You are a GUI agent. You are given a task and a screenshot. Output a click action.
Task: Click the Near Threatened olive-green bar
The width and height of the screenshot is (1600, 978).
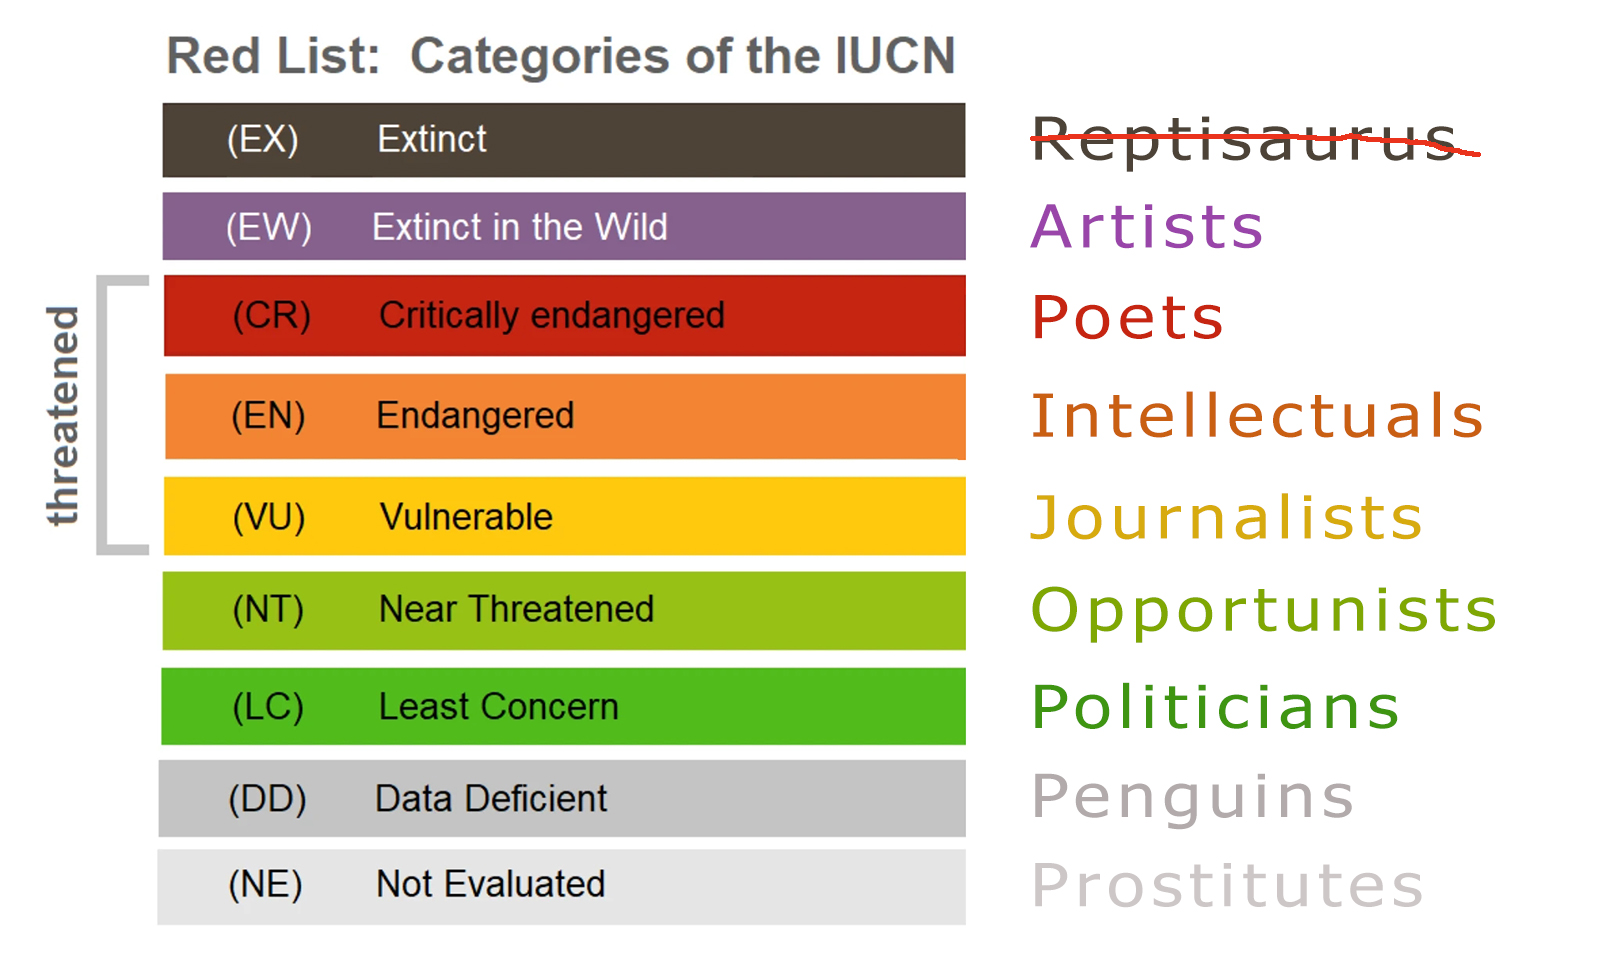pyautogui.click(x=564, y=610)
